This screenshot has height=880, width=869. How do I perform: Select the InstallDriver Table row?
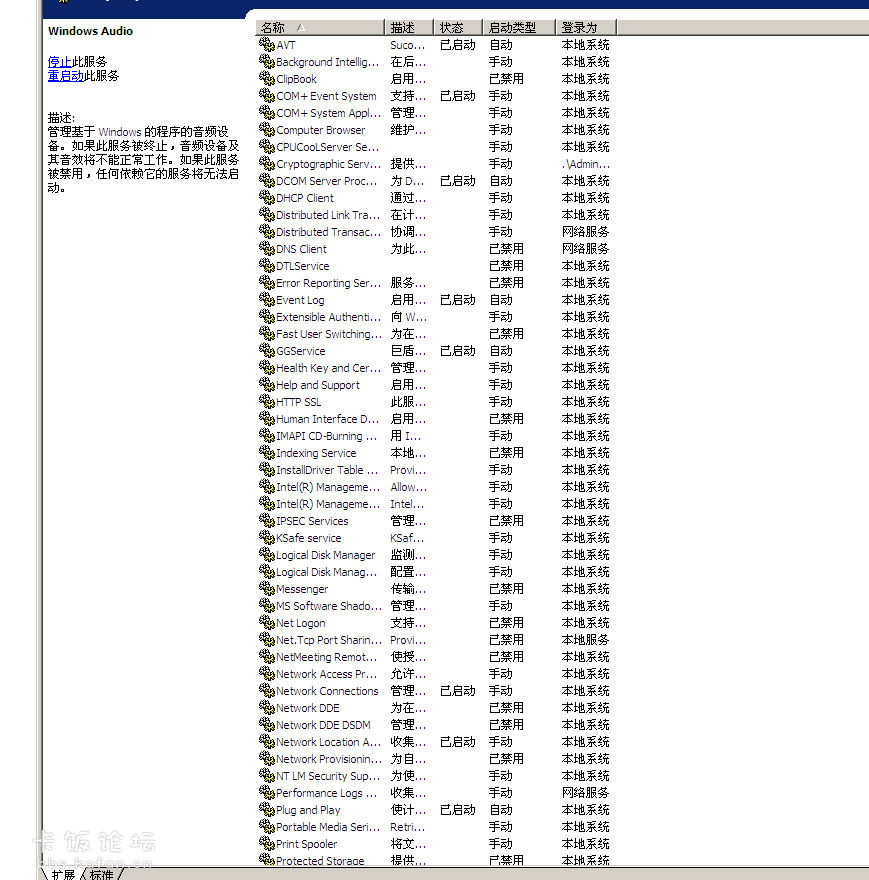pyautogui.click(x=434, y=470)
